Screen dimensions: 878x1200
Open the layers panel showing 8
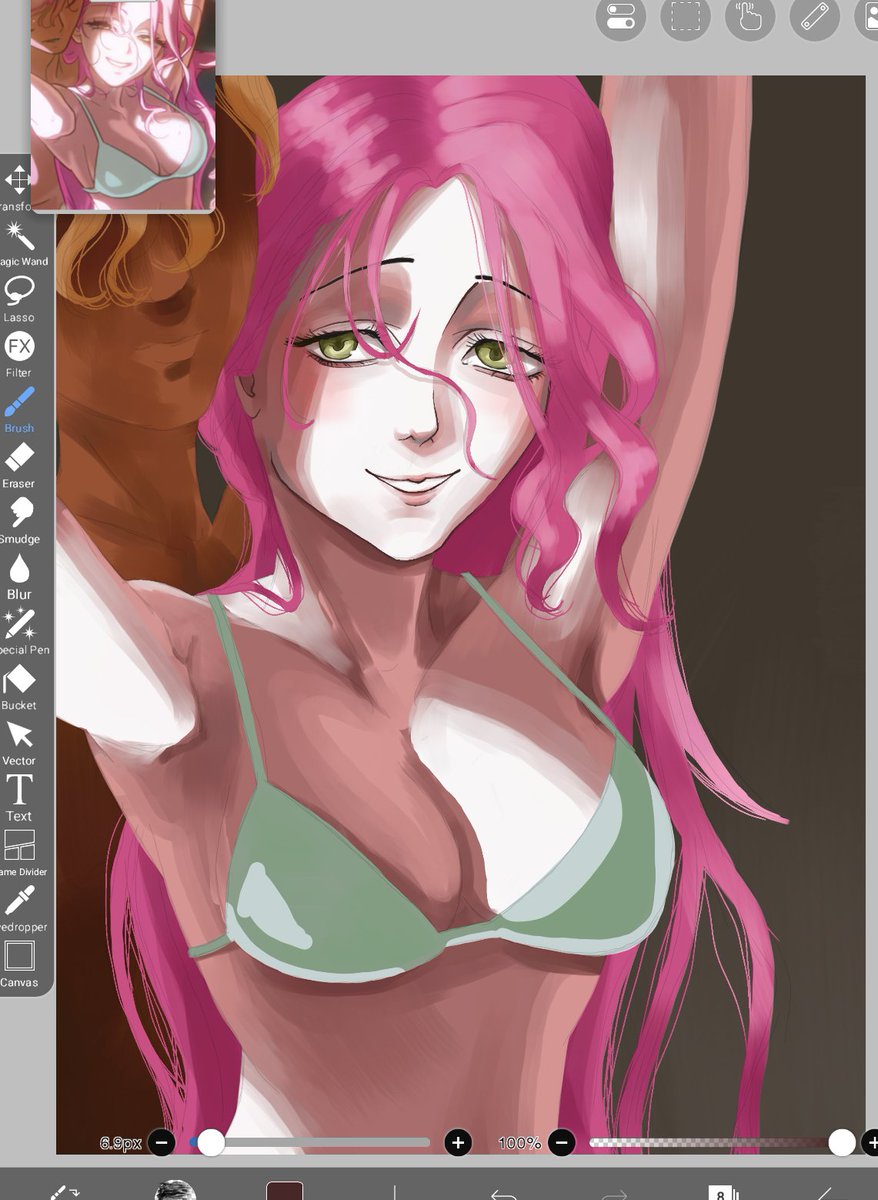click(x=722, y=1192)
